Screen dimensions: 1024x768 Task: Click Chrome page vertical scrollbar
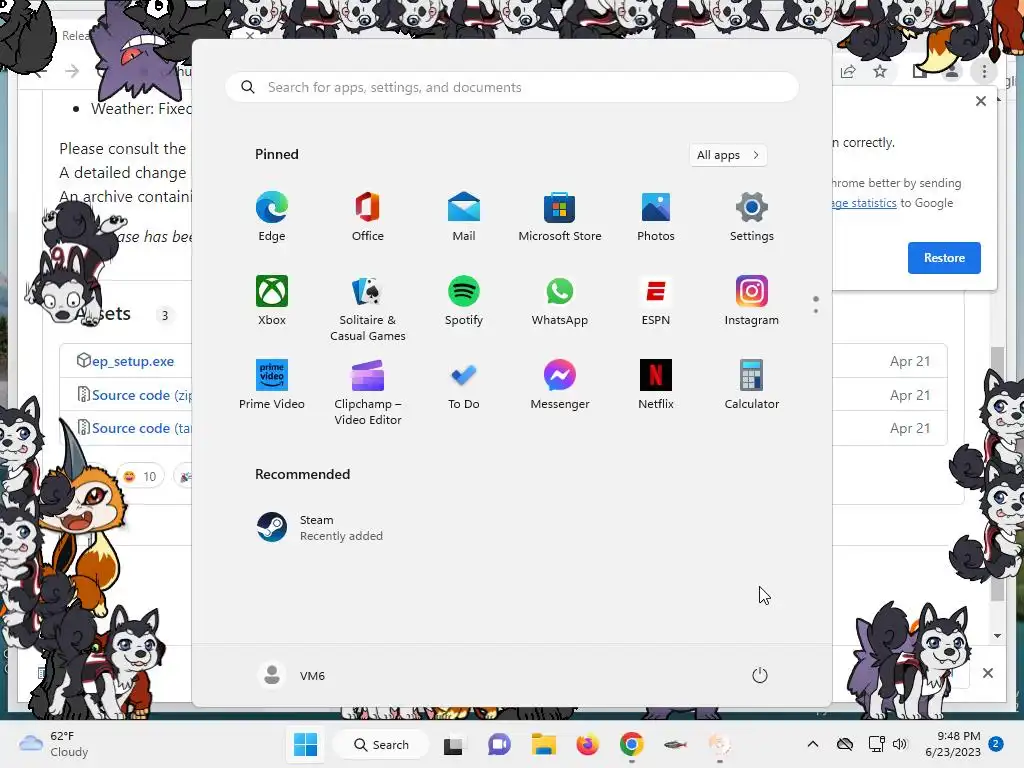[x=997, y=473]
